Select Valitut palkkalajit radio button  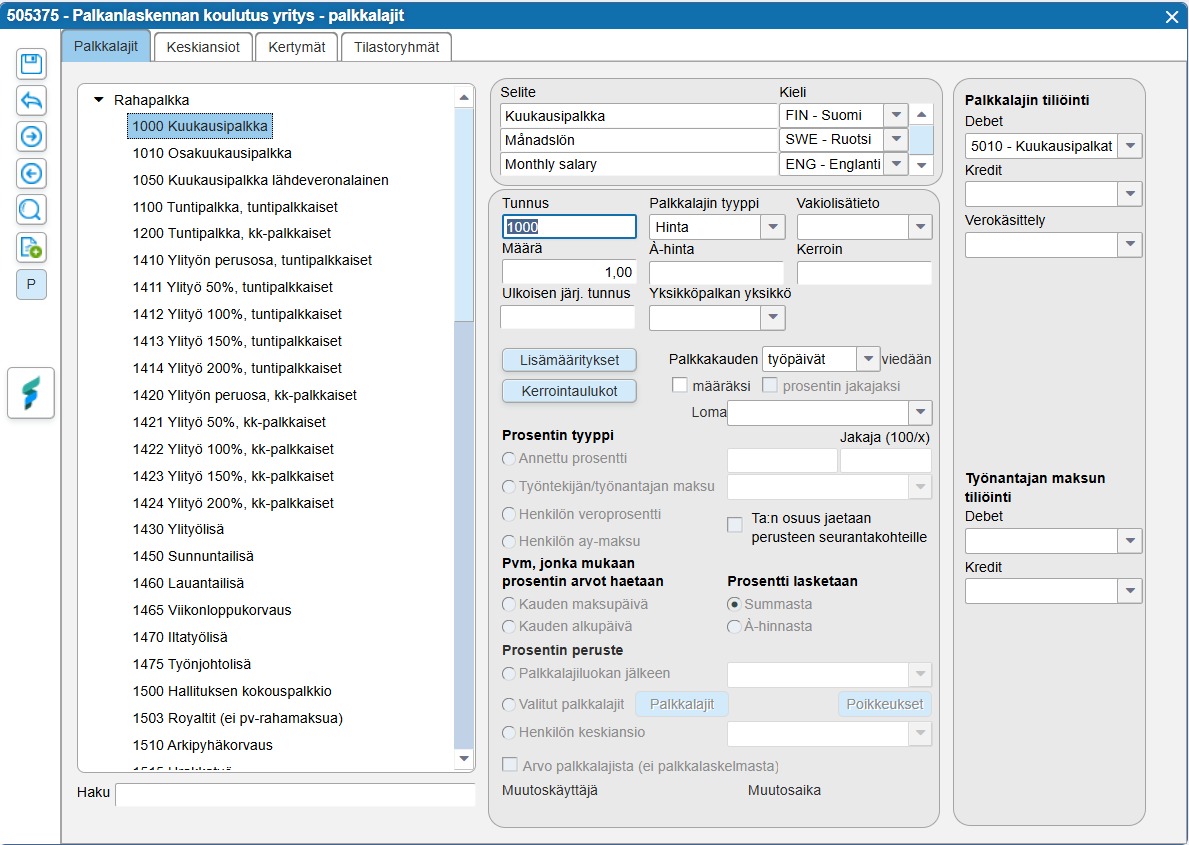click(509, 705)
